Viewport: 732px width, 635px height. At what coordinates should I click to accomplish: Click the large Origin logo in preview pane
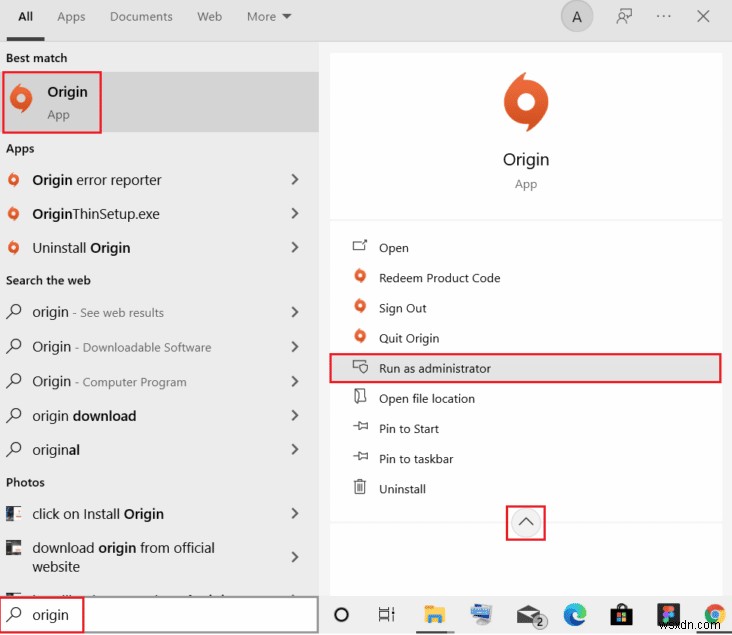tap(526, 102)
